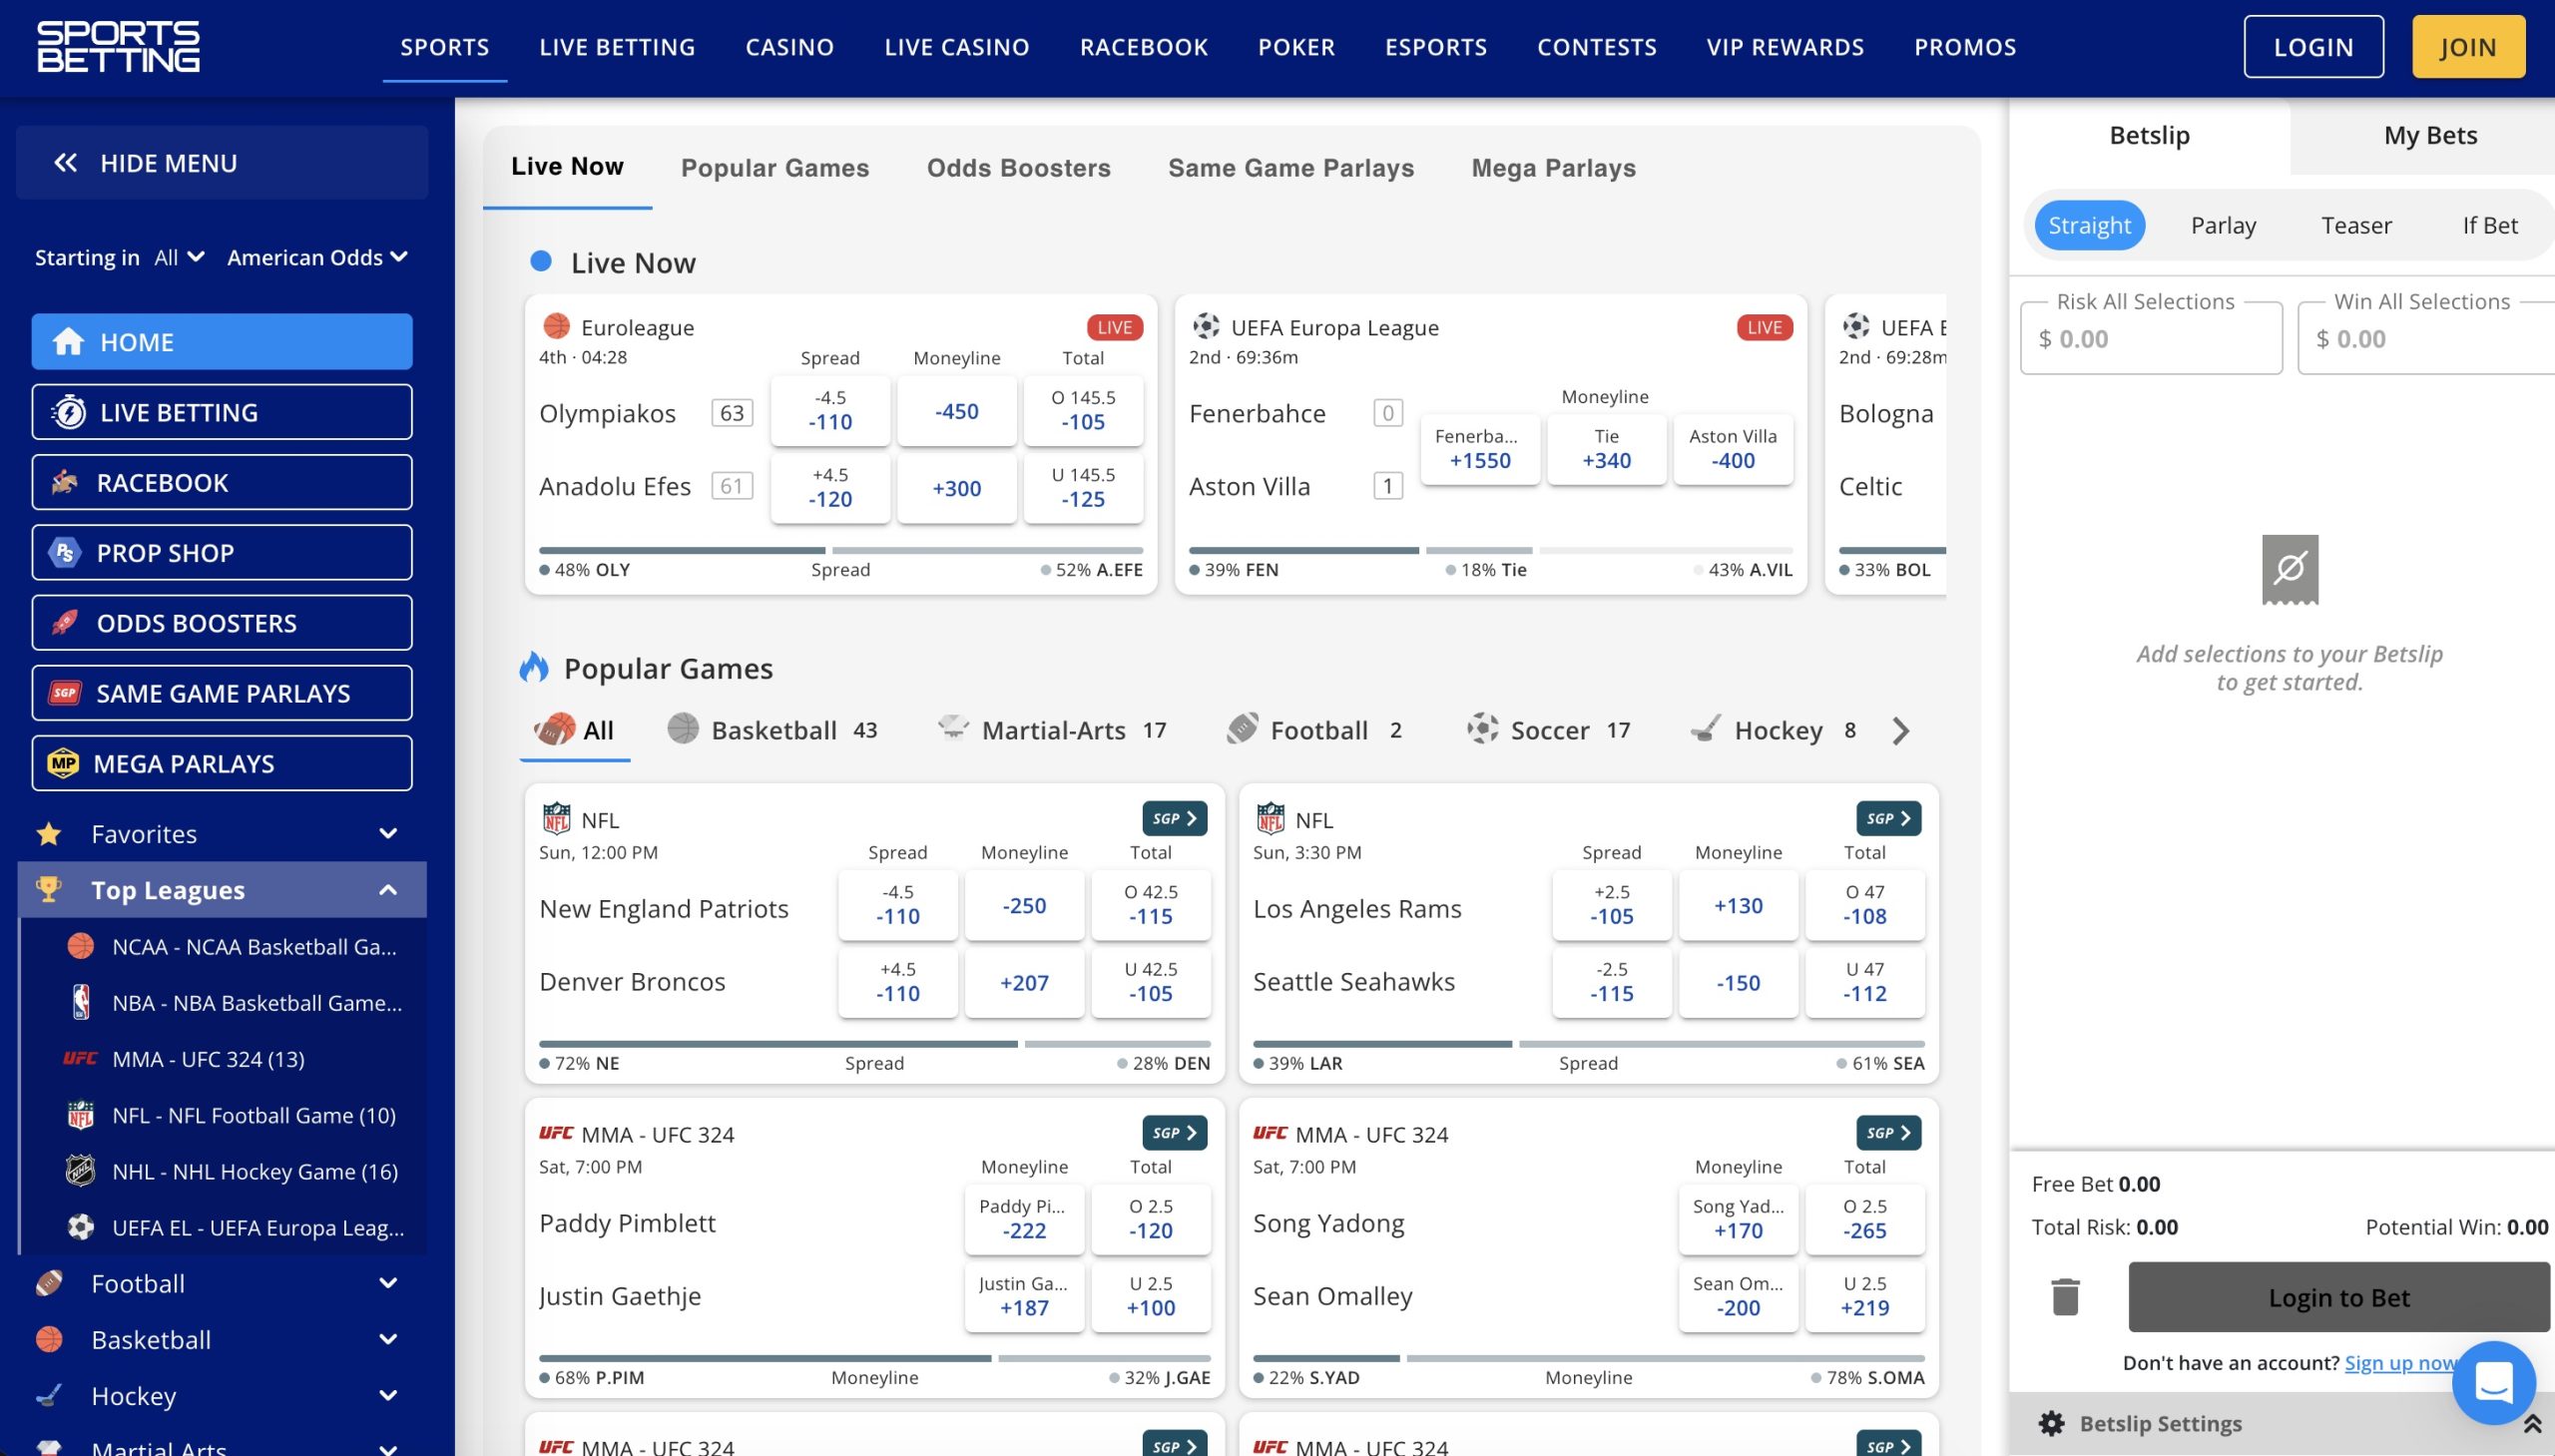Click the Mega Parlays MP icon
The image size is (2555, 1456).
click(x=64, y=763)
